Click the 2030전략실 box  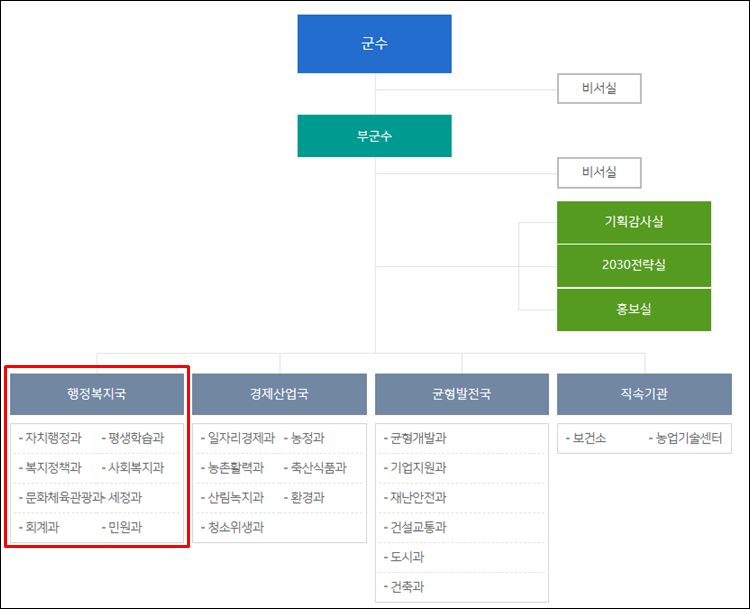tap(634, 266)
